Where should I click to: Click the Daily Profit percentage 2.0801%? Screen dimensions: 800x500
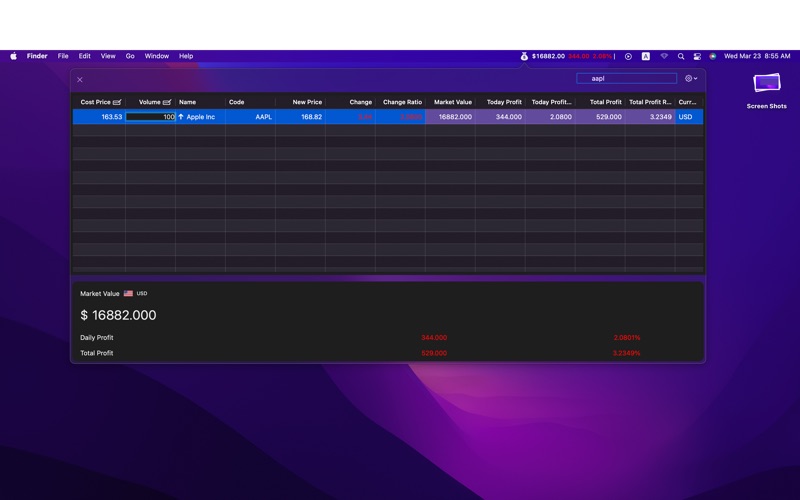(627, 338)
